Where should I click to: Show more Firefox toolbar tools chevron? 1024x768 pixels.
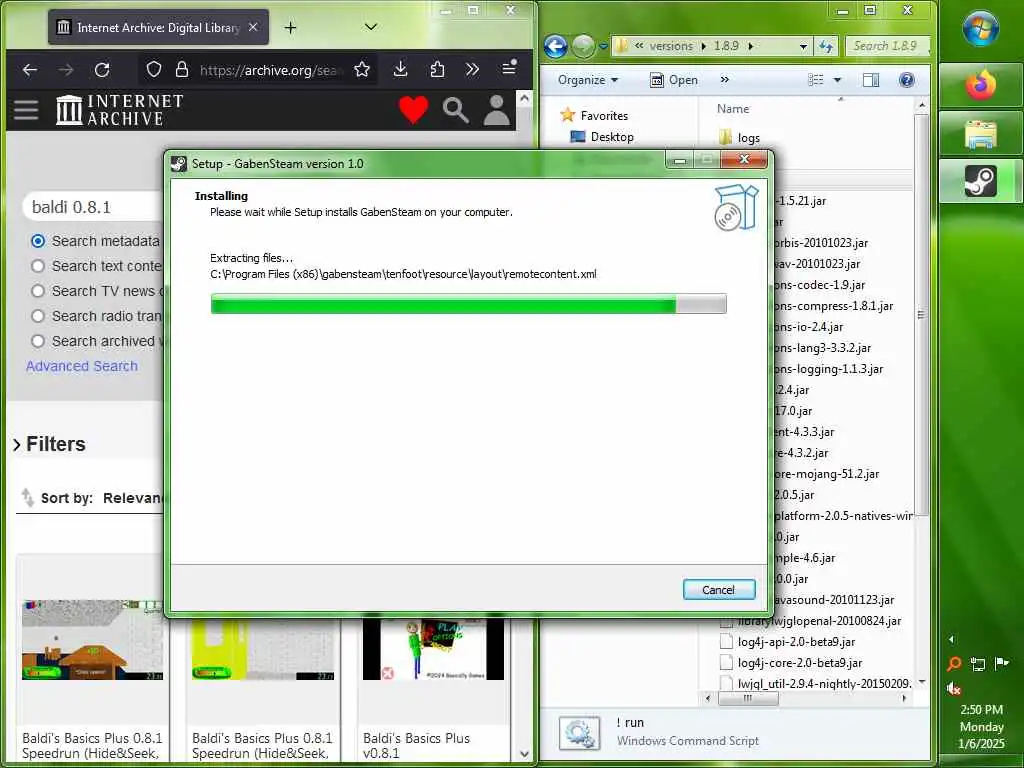coord(472,69)
